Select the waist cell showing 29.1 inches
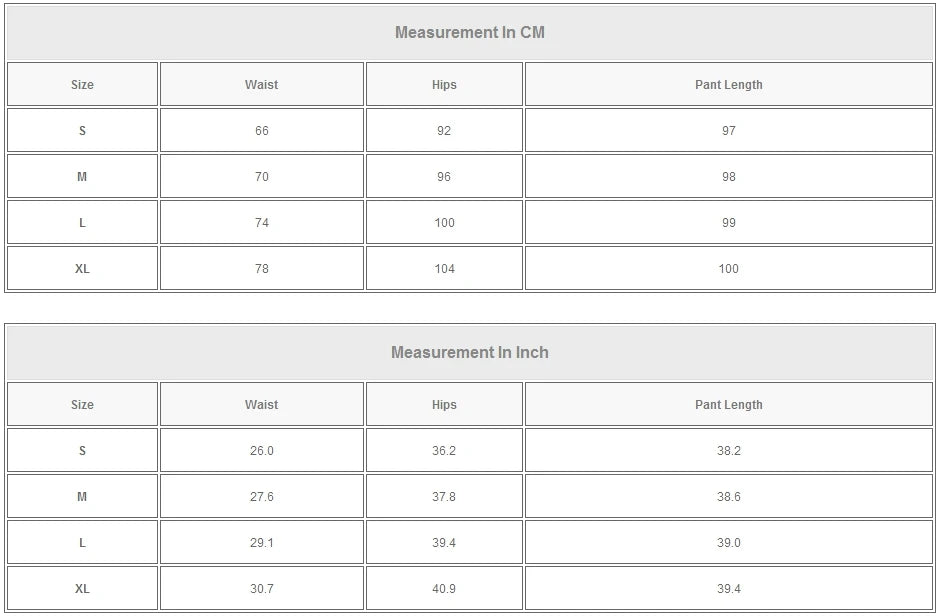The width and height of the screenshot is (939, 616). pos(261,543)
